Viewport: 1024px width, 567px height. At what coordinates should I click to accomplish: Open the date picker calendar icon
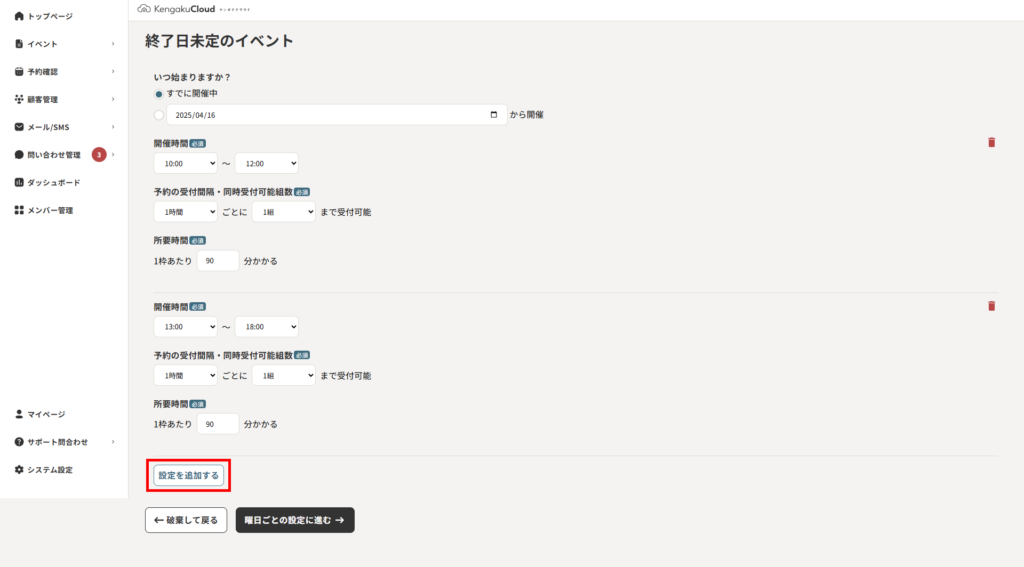click(494, 114)
